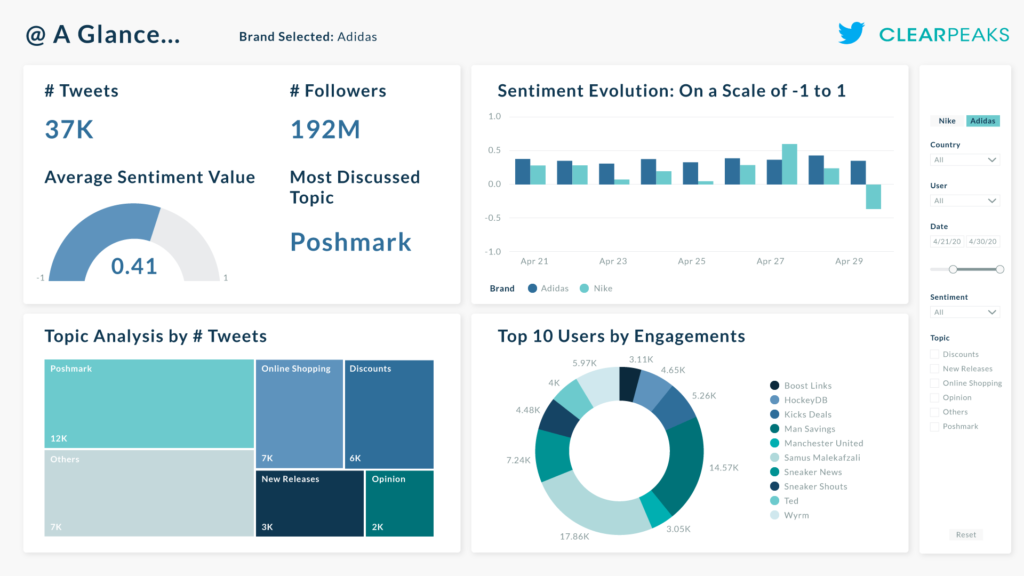
Task: Click the Adidas bar above Apr 21 label
Action: point(522,172)
